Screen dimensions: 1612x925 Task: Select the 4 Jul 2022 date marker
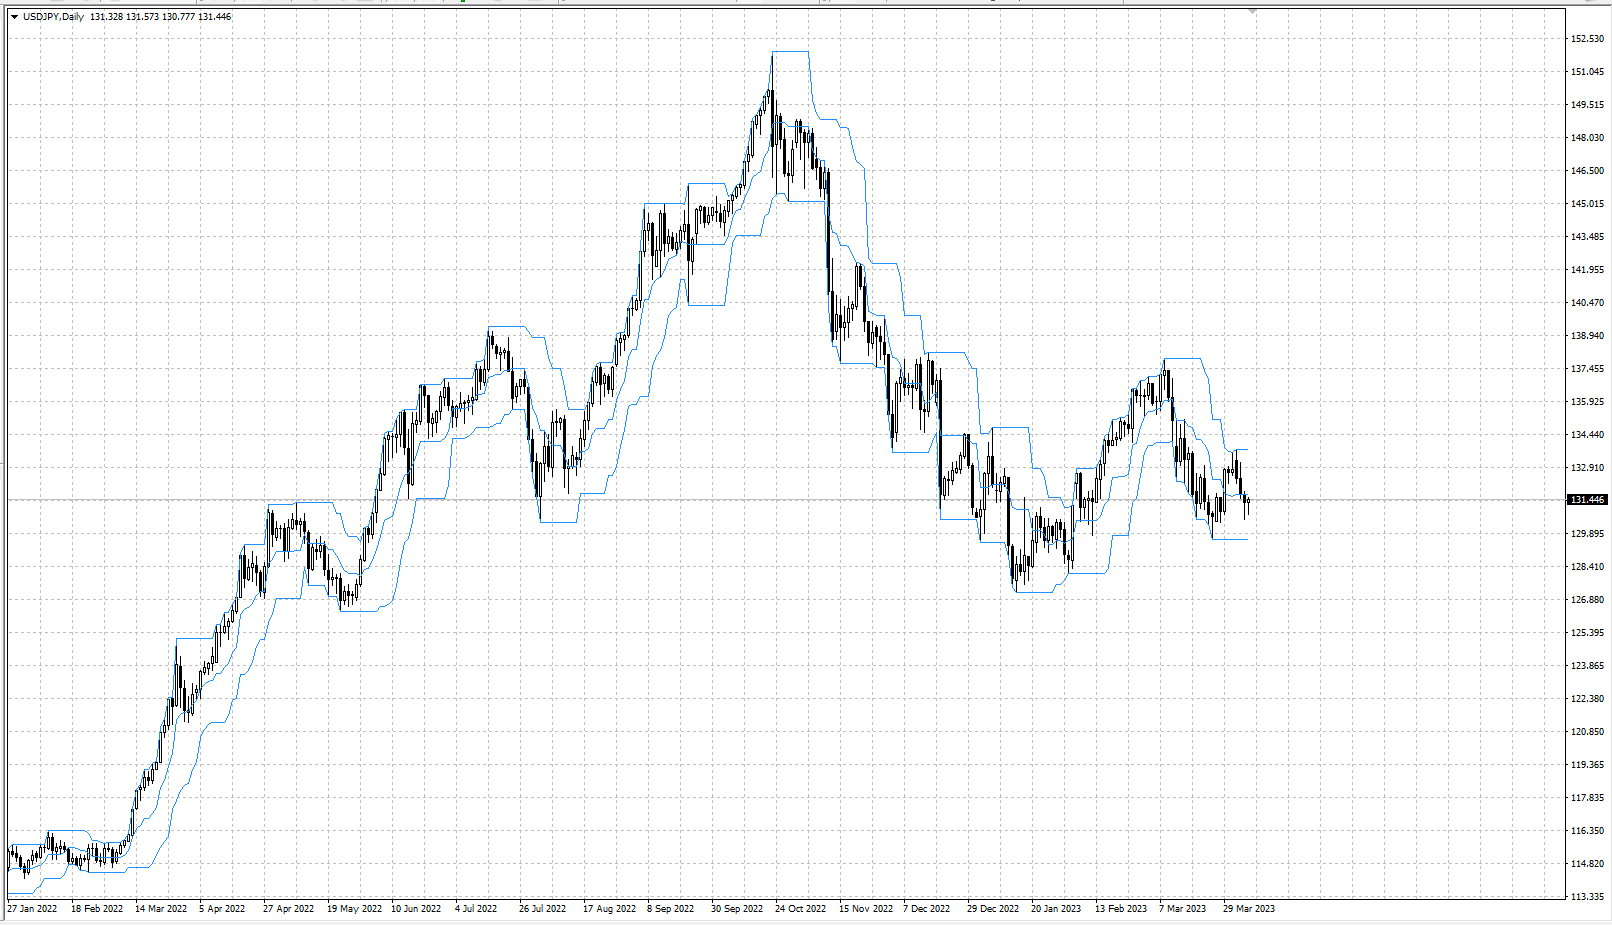[x=476, y=909]
